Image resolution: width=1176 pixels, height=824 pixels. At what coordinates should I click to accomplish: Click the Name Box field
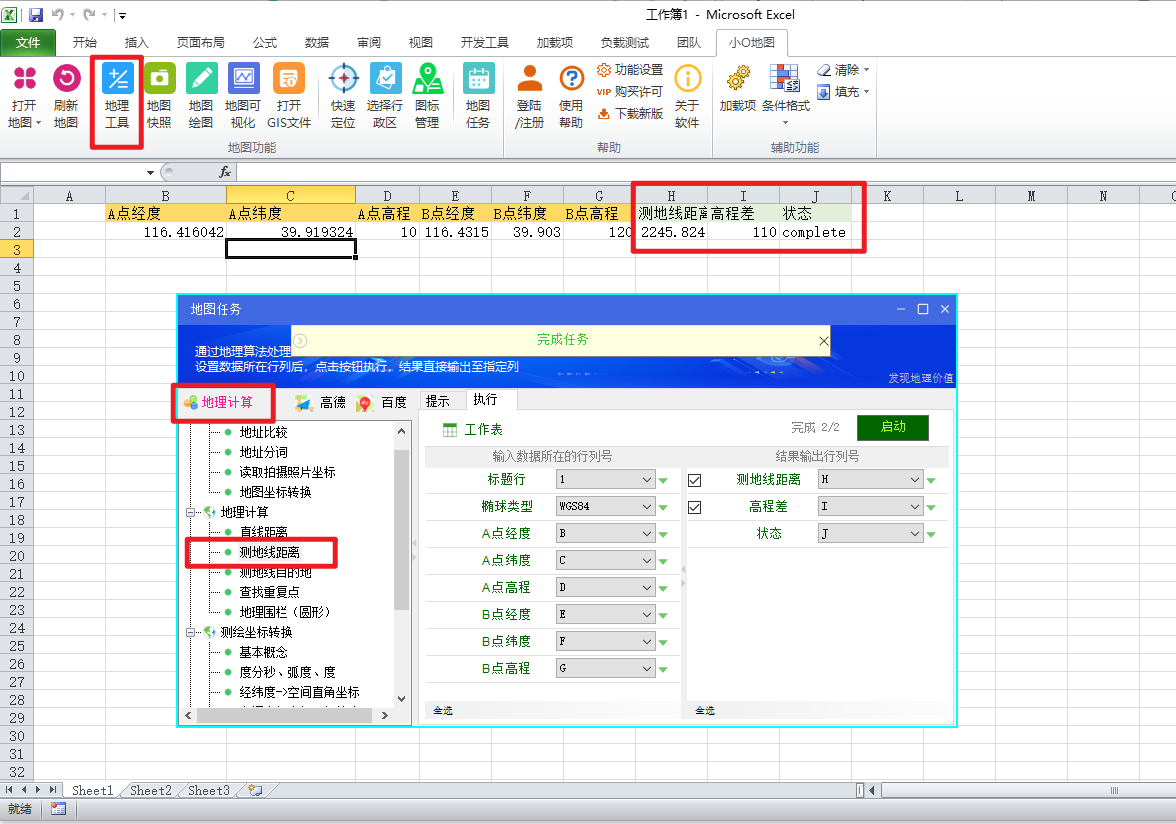click(78, 172)
